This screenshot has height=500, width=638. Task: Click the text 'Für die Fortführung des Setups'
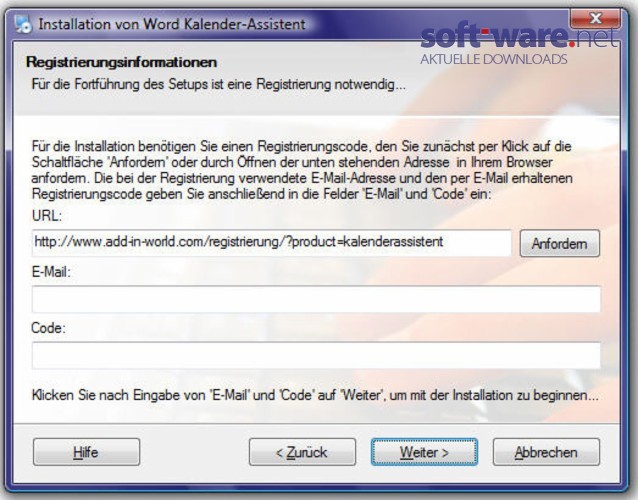click(120, 85)
